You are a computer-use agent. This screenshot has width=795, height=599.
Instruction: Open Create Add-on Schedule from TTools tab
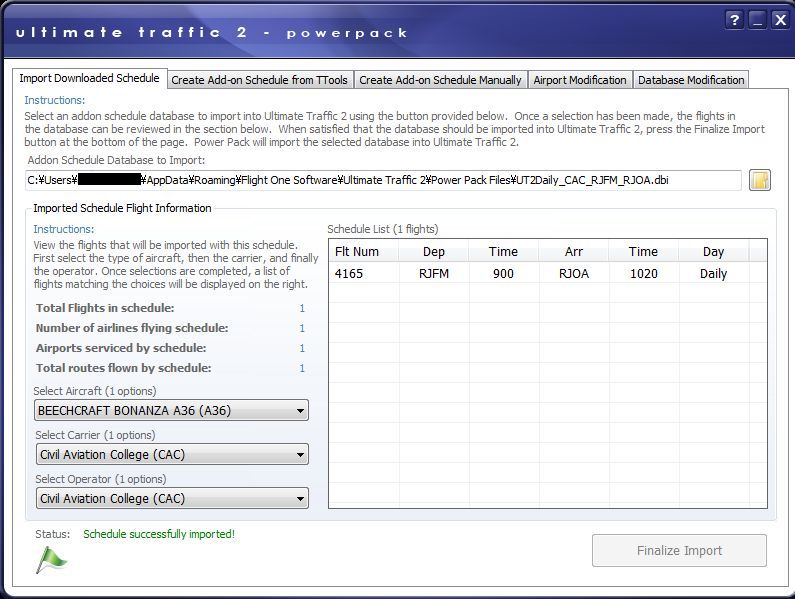click(260, 80)
